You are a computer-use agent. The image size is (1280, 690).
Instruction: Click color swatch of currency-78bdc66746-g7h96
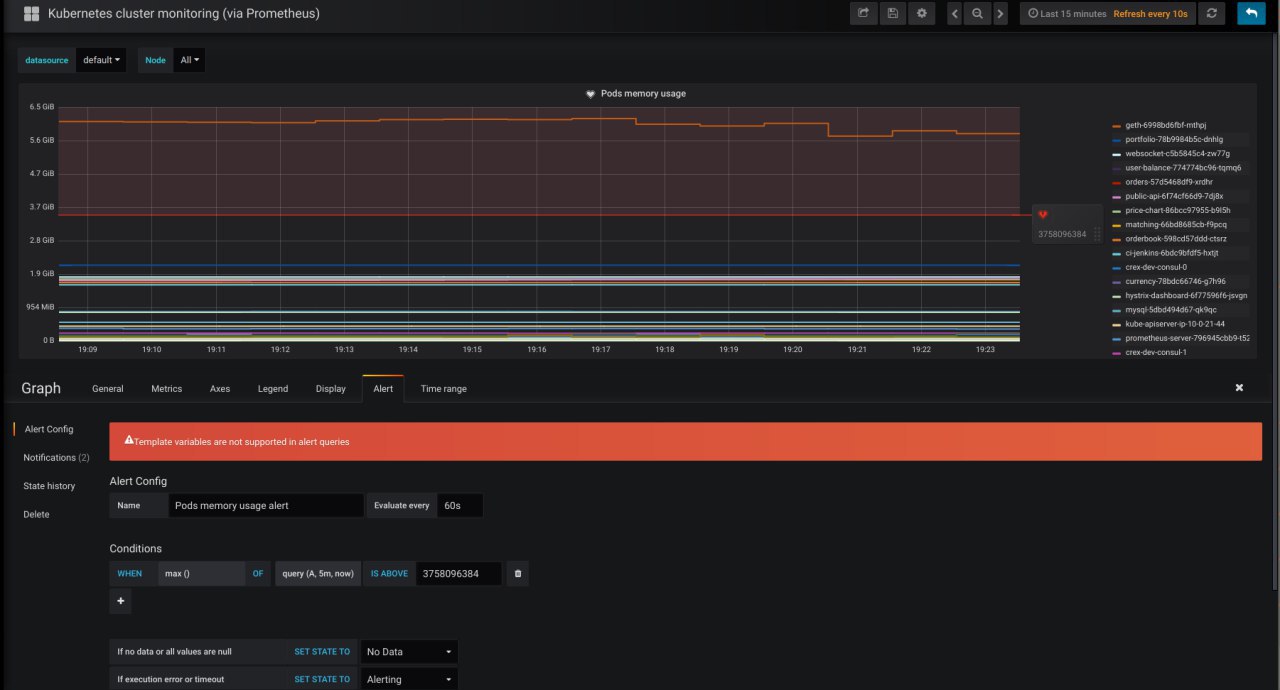(x=1117, y=282)
